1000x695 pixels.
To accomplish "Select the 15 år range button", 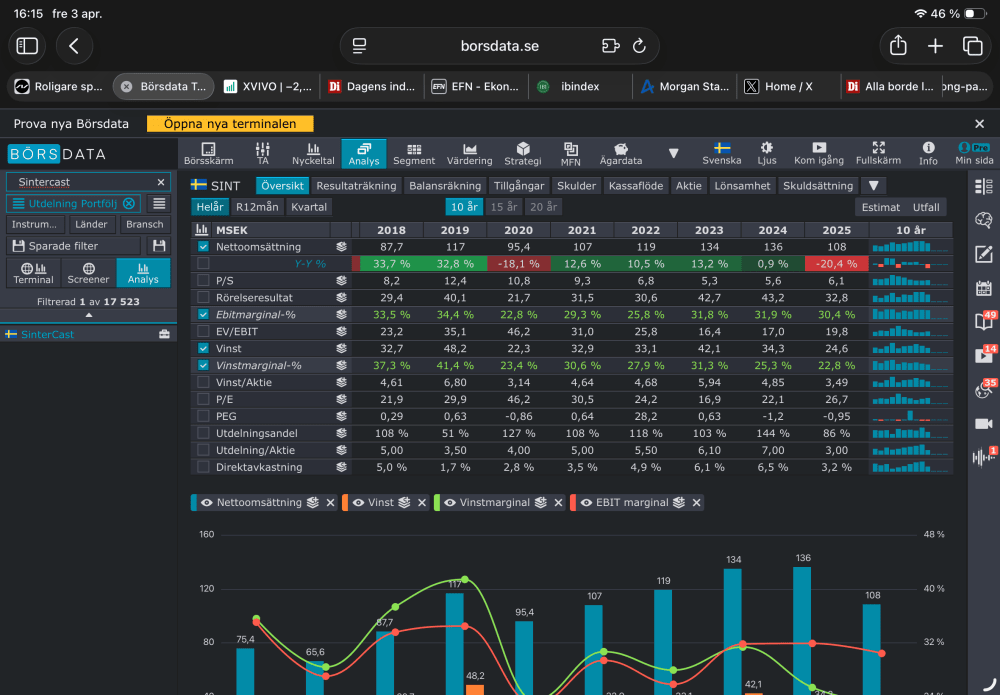I will pos(504,207).
